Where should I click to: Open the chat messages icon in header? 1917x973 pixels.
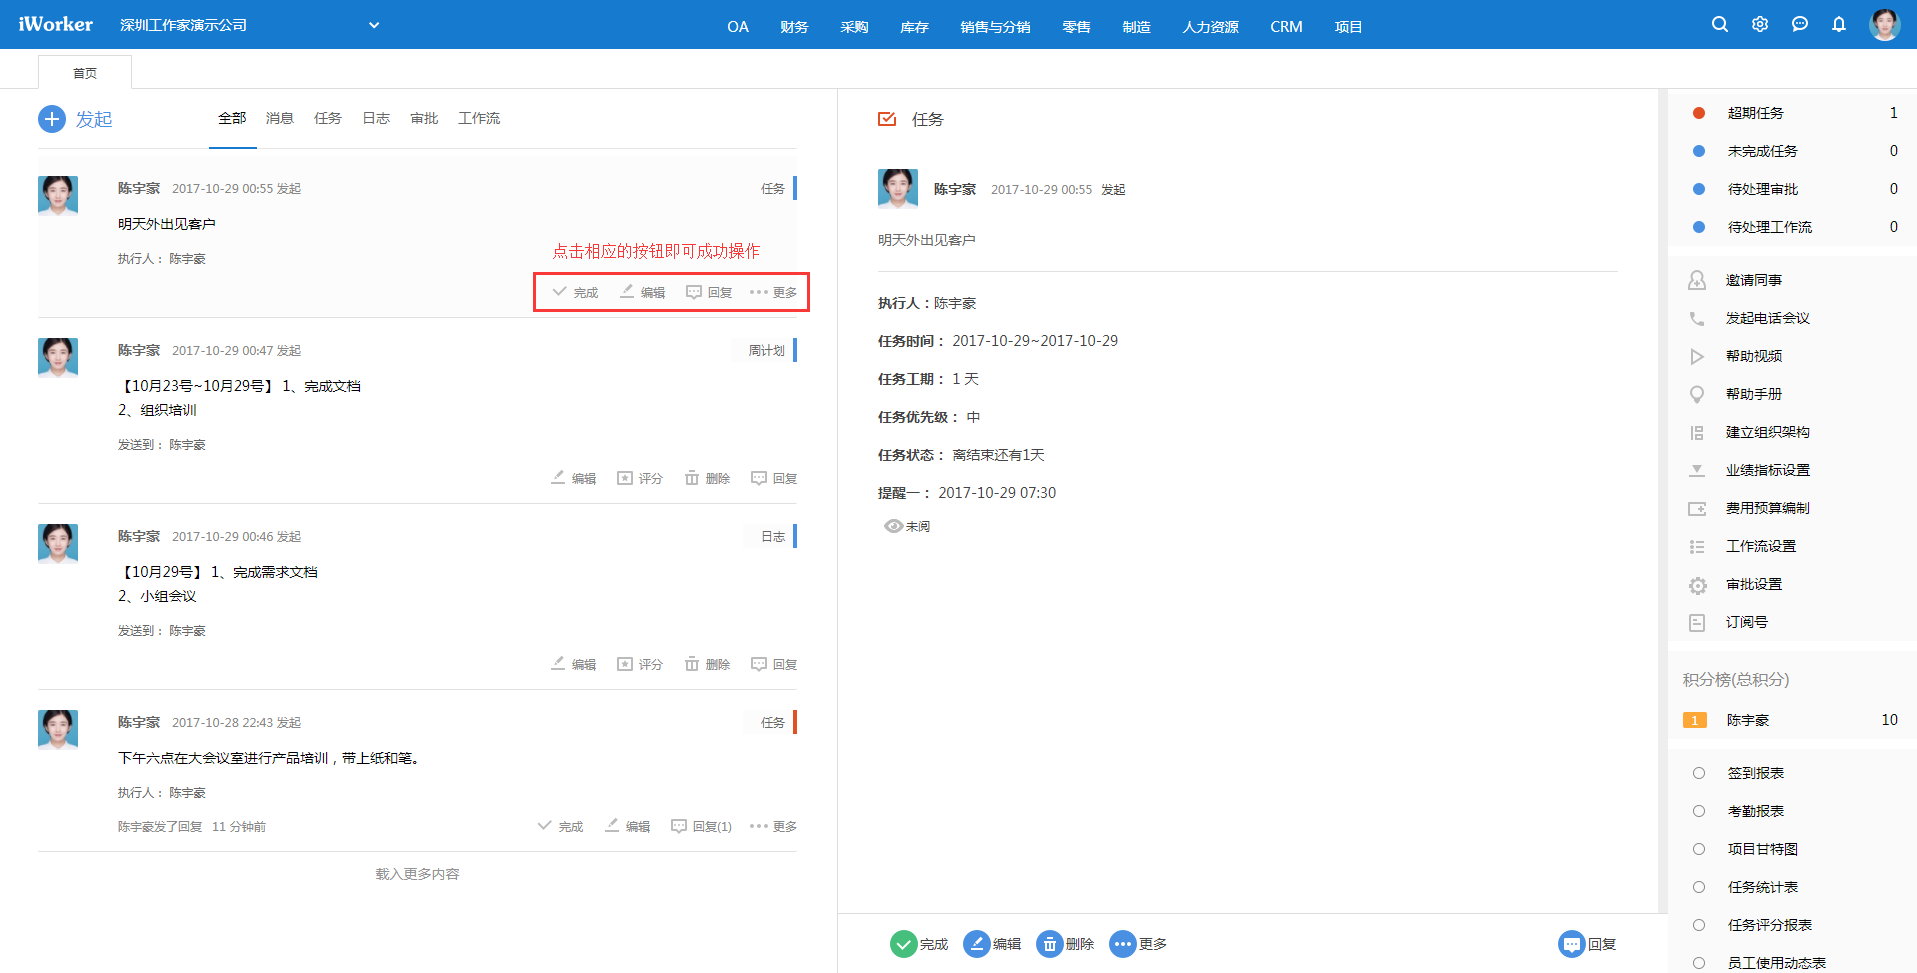coord(1799,24)
